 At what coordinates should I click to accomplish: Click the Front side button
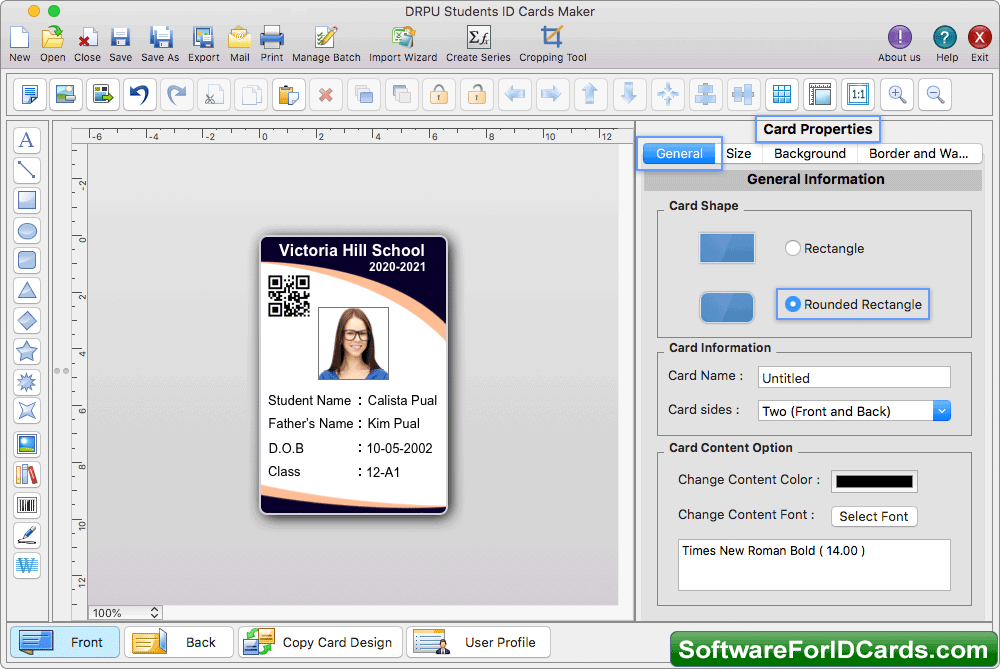click(x=65, y=642)
